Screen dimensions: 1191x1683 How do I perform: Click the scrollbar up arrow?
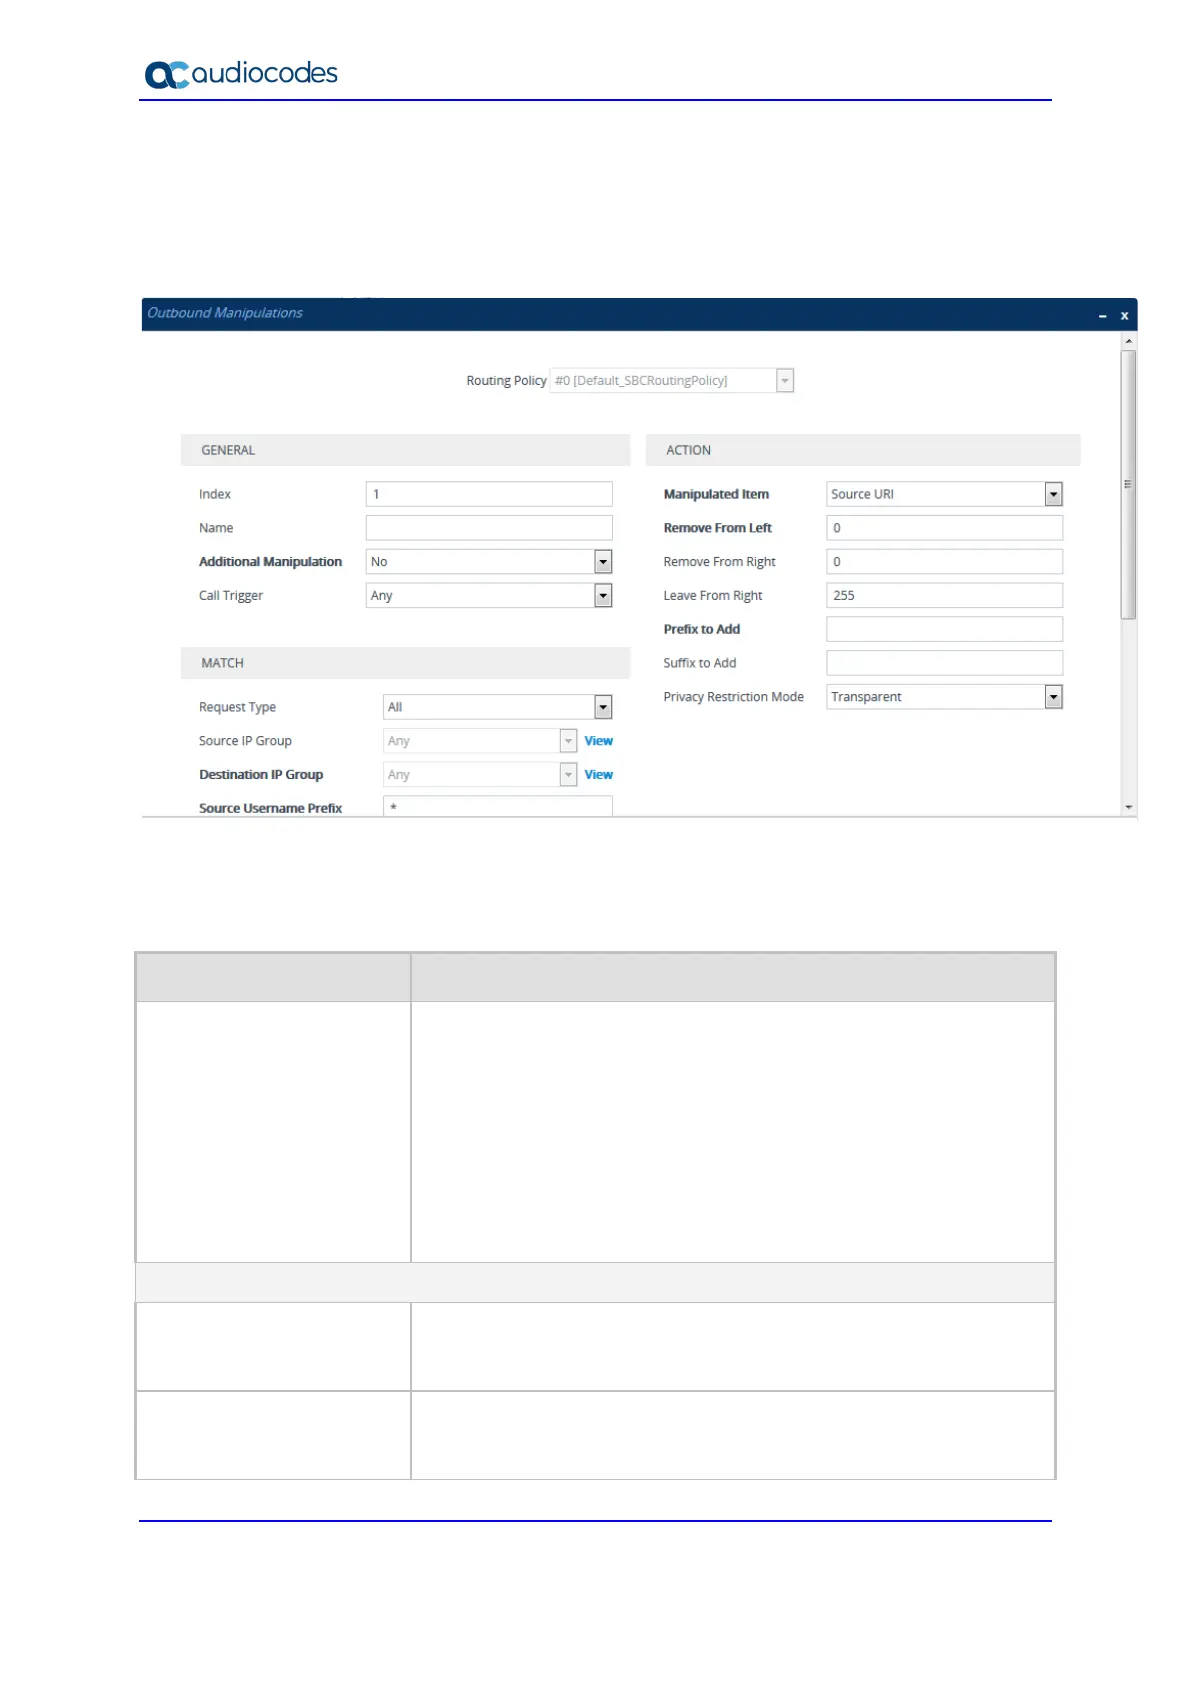point(1129,341)
